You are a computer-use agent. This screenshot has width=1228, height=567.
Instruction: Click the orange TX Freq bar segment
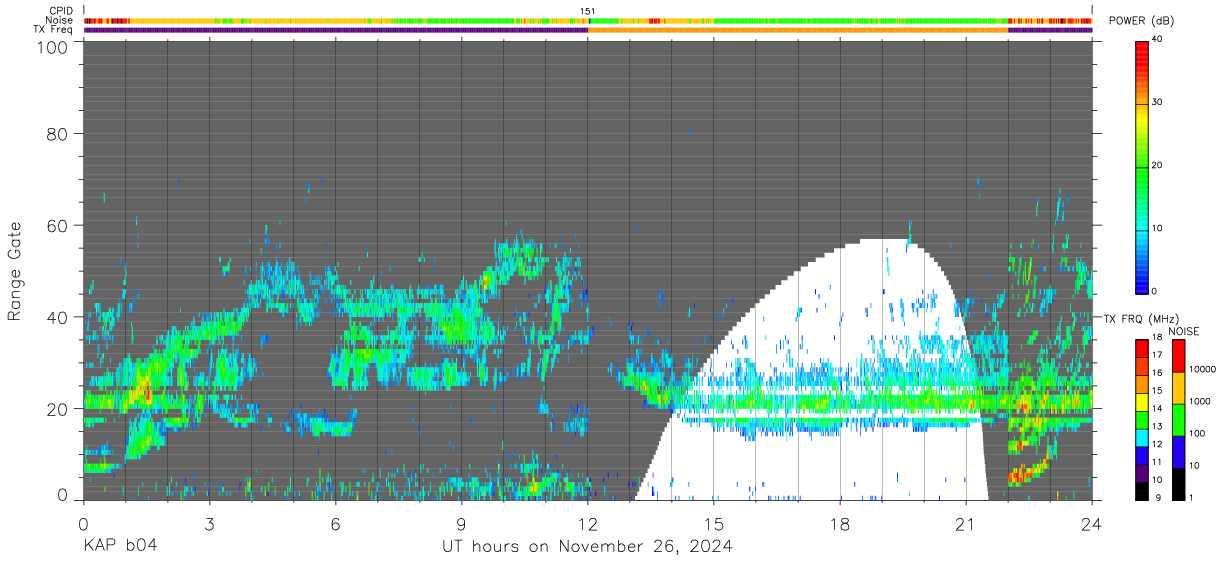(x=798, y=30)
